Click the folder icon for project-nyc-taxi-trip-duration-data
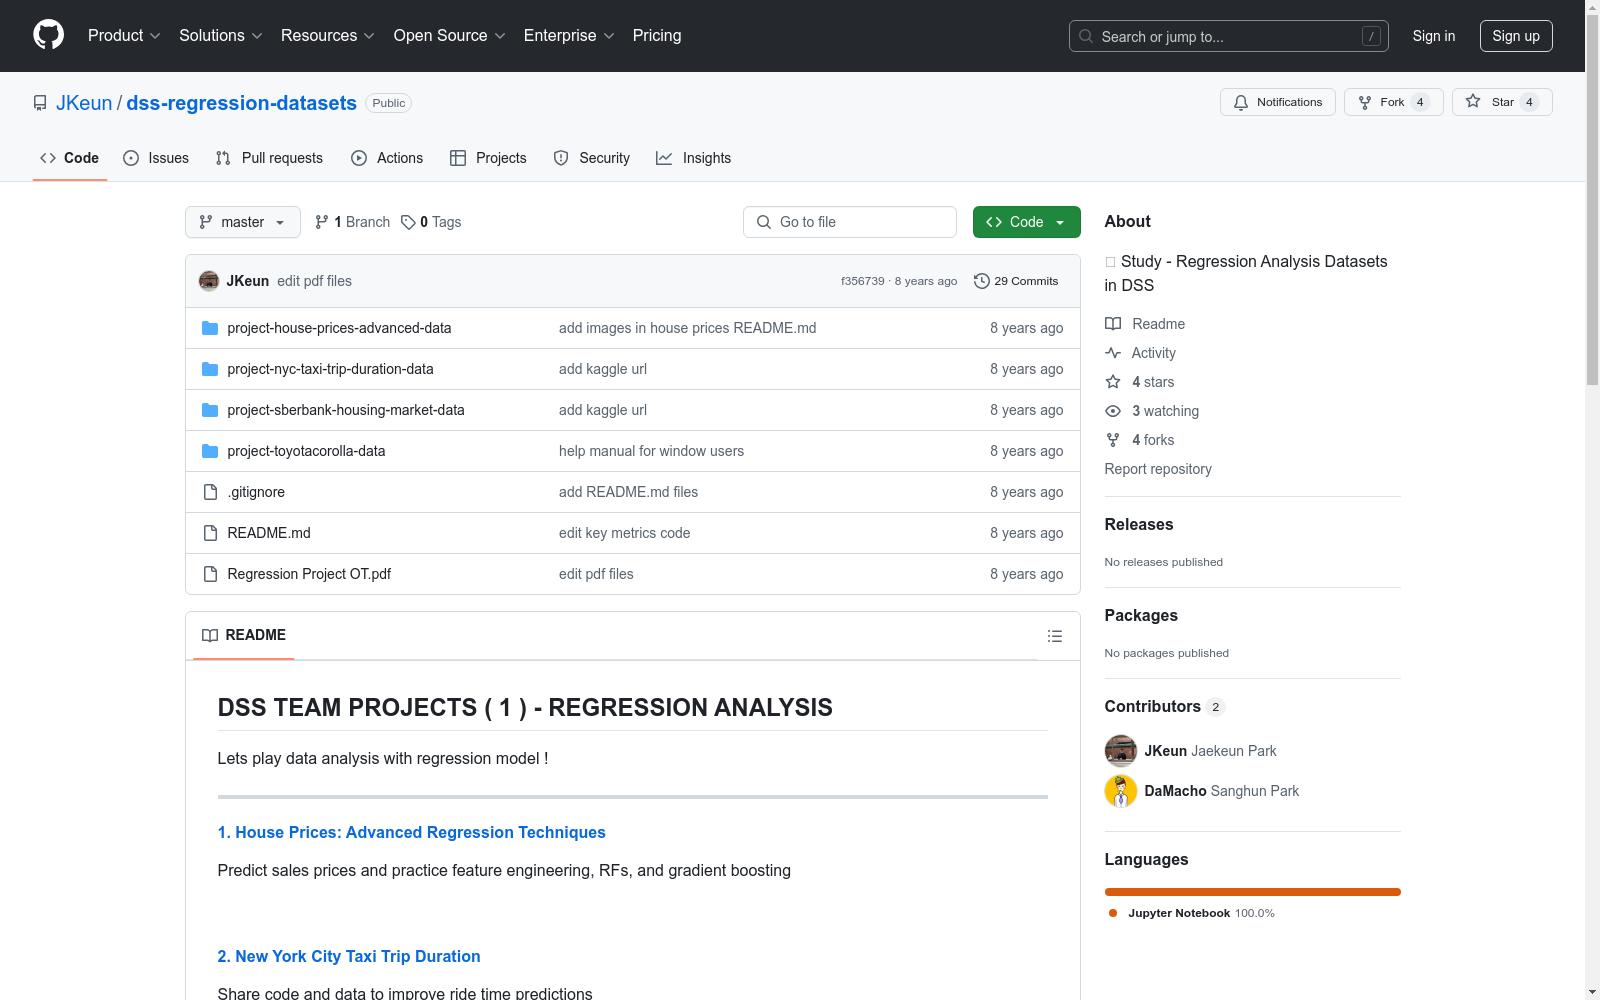This screenshot has height=1000, width=1600. [210, 369]
